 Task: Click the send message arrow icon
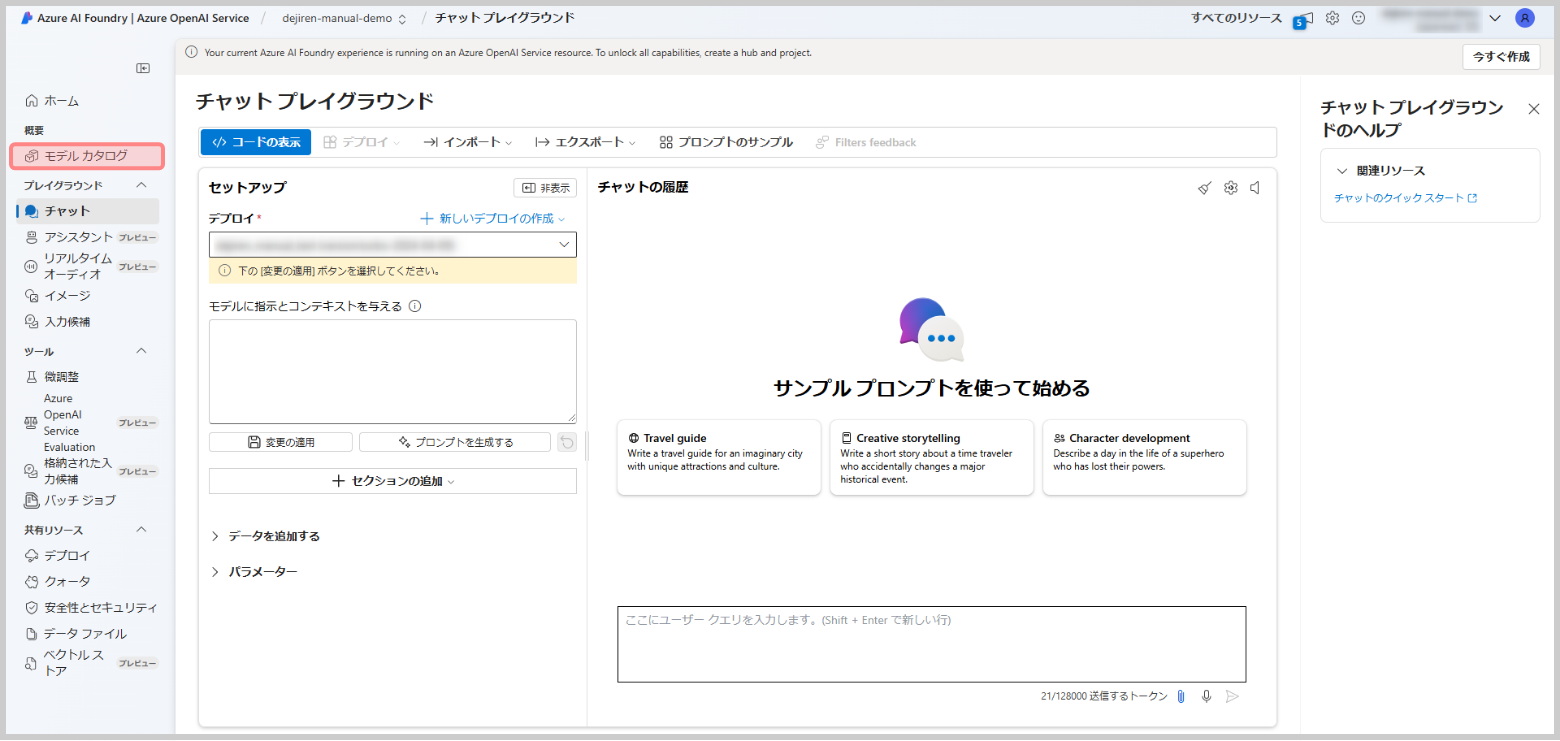[1233, 696]
